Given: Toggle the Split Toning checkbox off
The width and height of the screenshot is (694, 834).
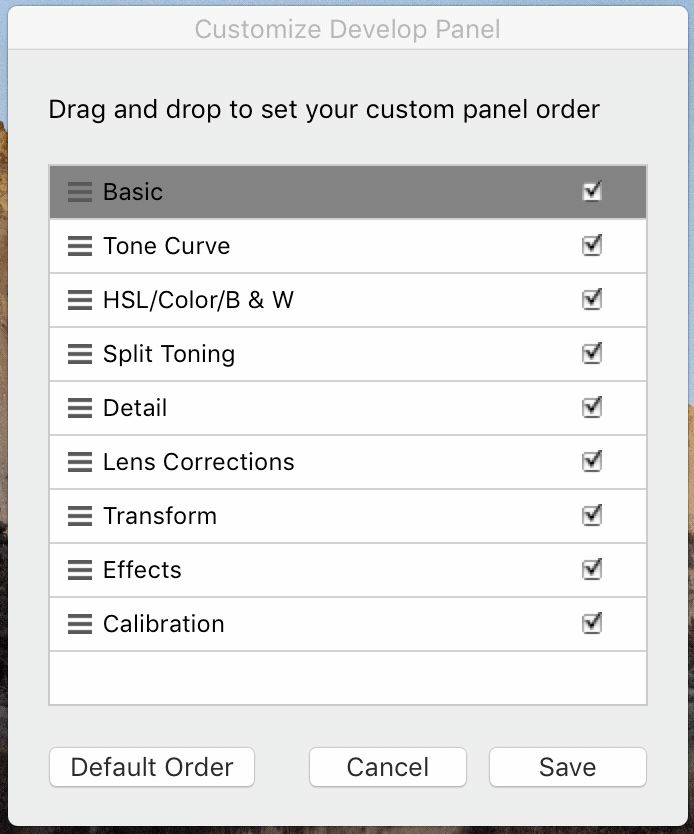Looking at the screenshot, I should pyautogui.click(x=592, y=354).
